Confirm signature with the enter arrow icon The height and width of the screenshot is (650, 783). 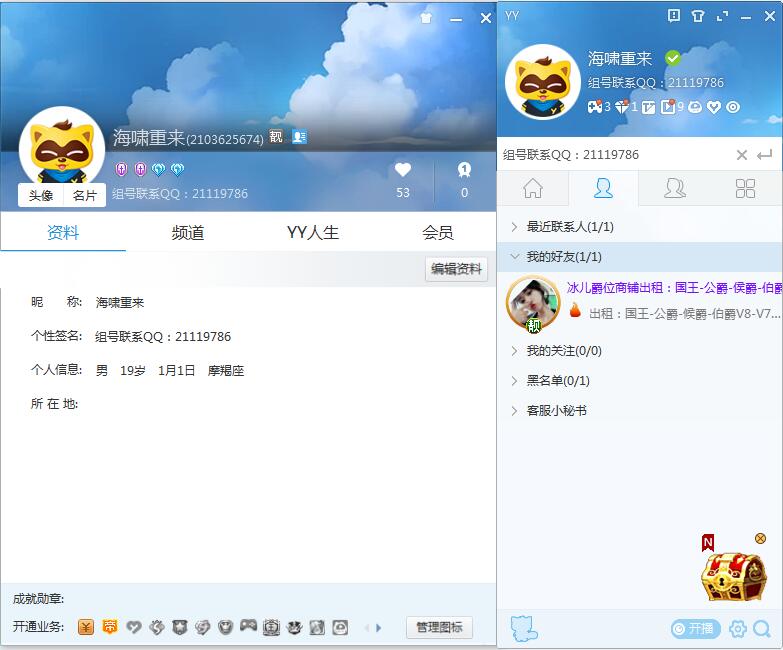tap(765, 155)
